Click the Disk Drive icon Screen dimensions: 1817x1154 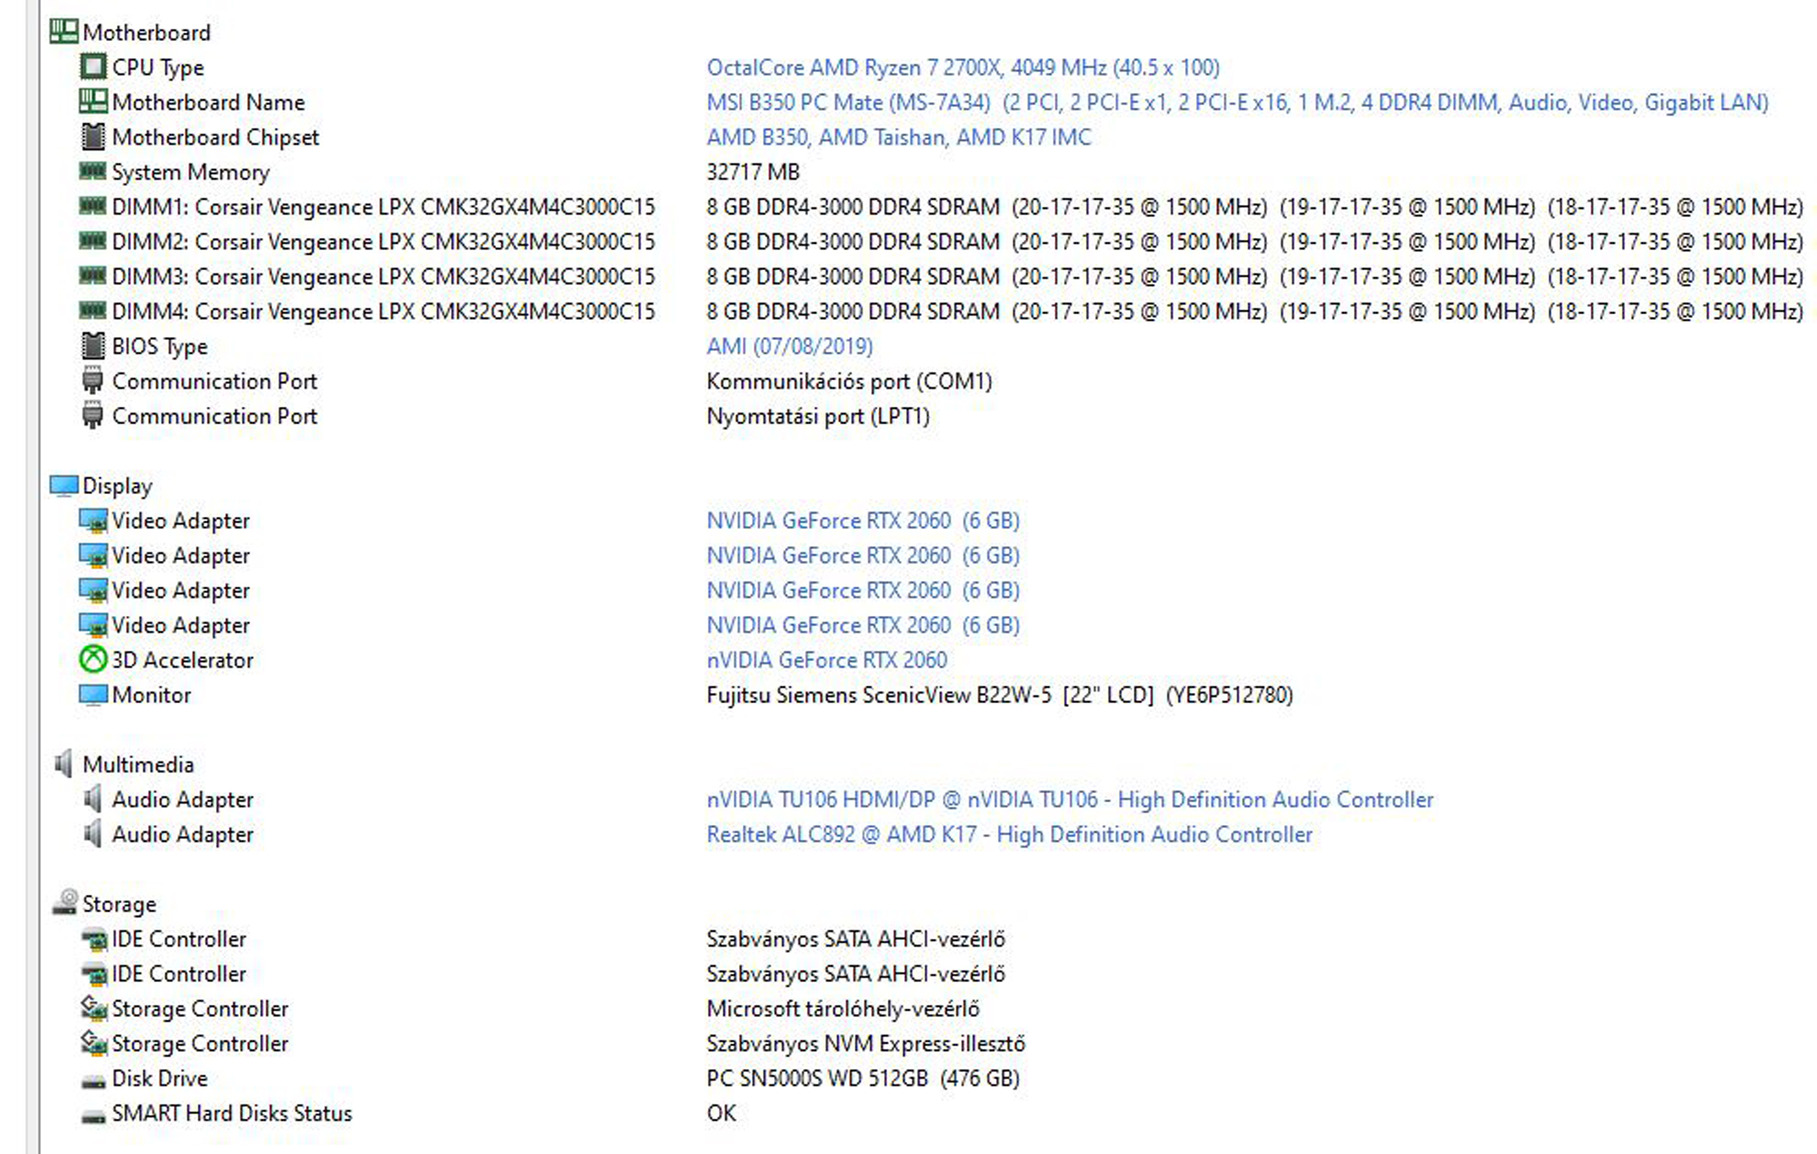click(x=93, y=1081)
